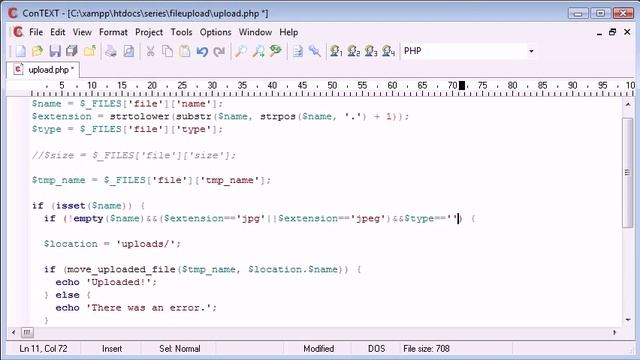Screen dimensions: 640x360
Task: Open the View menu
Action: pos(82,32)
